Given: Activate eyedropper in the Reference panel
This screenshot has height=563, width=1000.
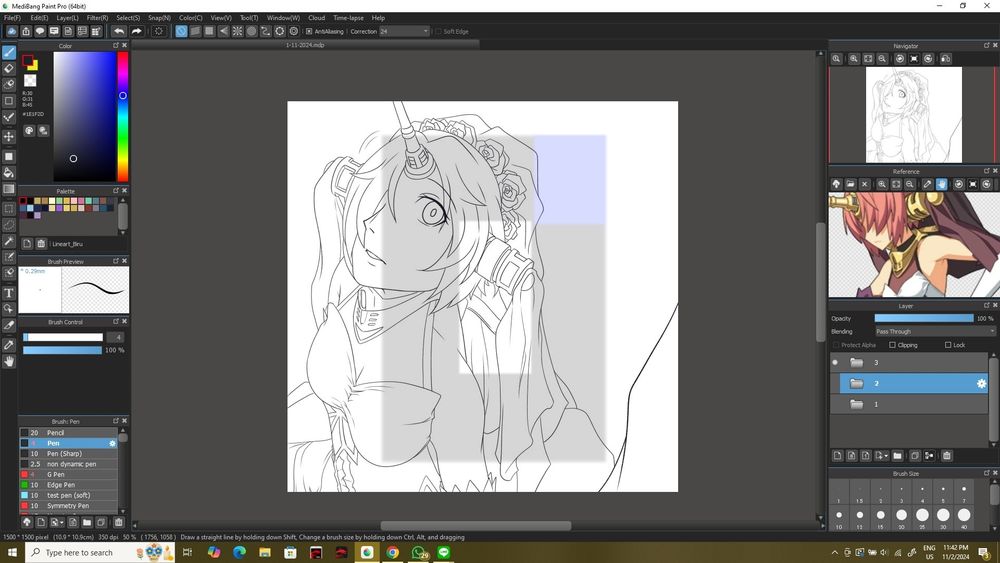Looking at the screenshot, I should point(927,184).
